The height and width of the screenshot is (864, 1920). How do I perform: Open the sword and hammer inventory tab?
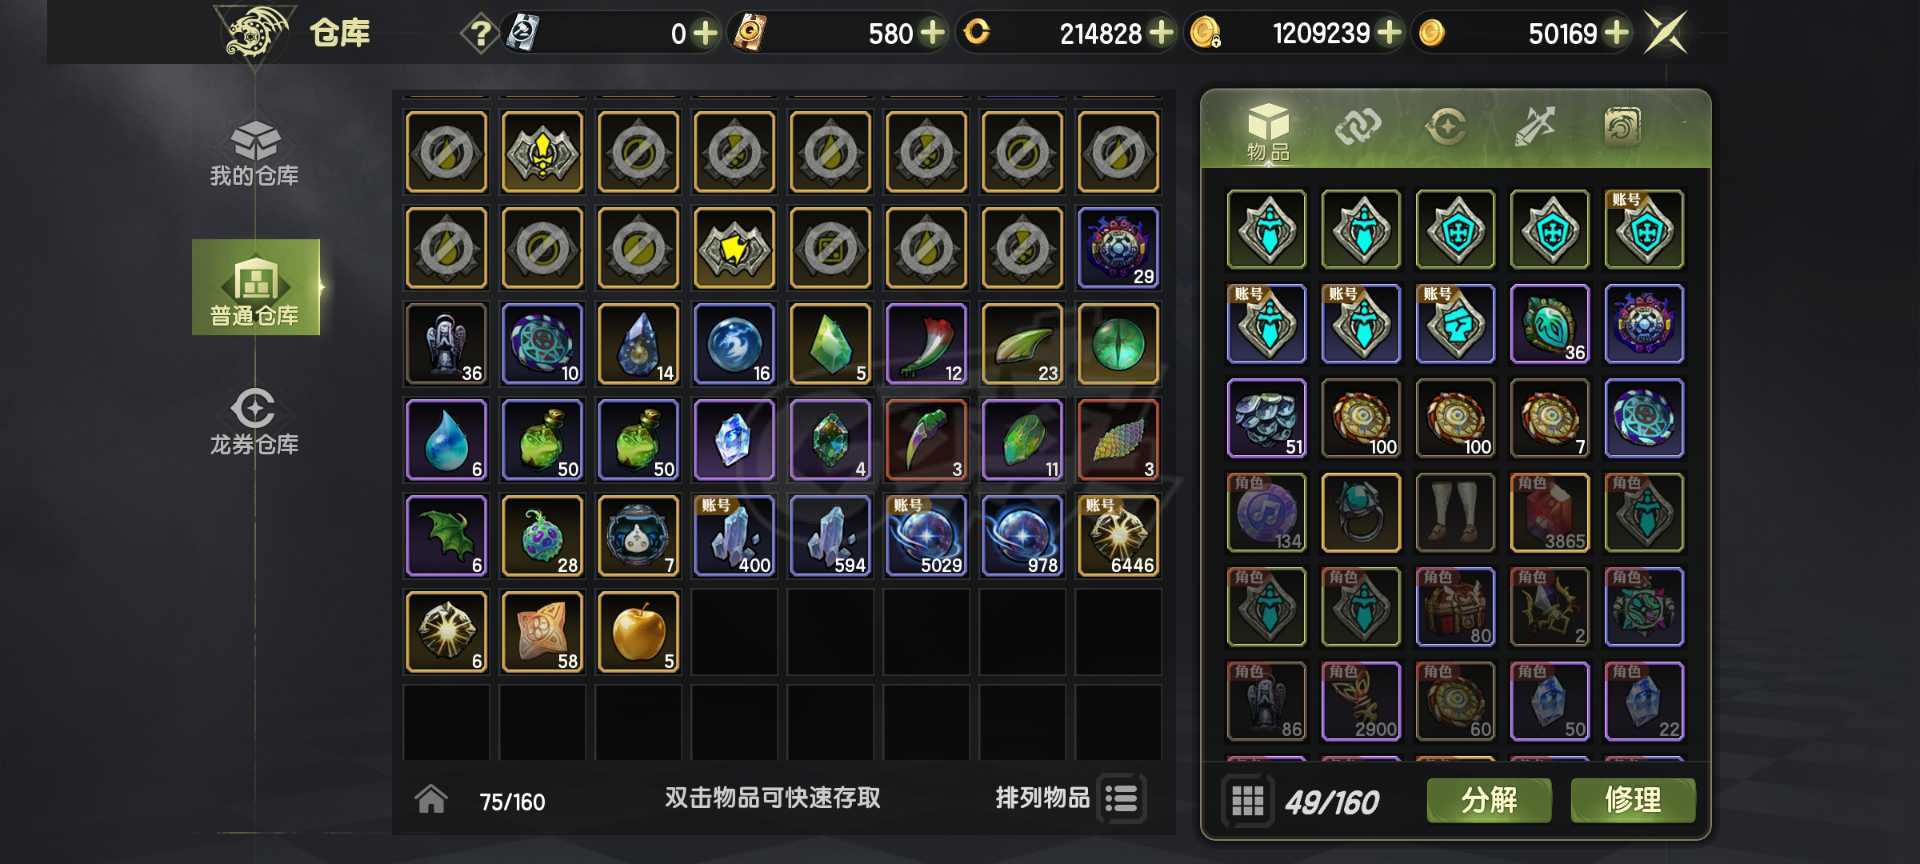pyautogui.click(x=1534, y=126)
